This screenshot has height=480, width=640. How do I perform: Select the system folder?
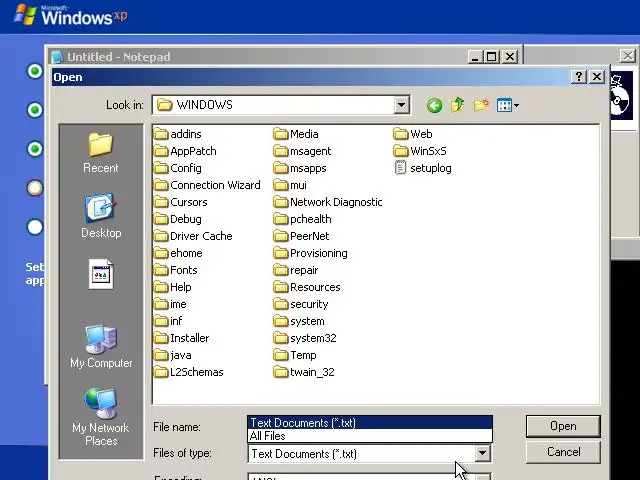(299, 321)
